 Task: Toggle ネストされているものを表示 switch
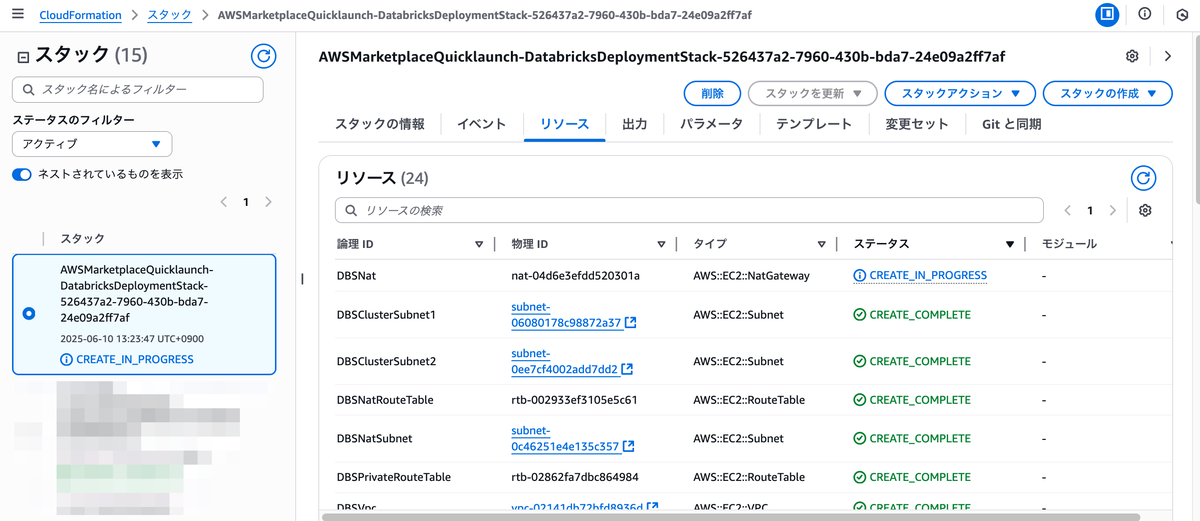22,174
